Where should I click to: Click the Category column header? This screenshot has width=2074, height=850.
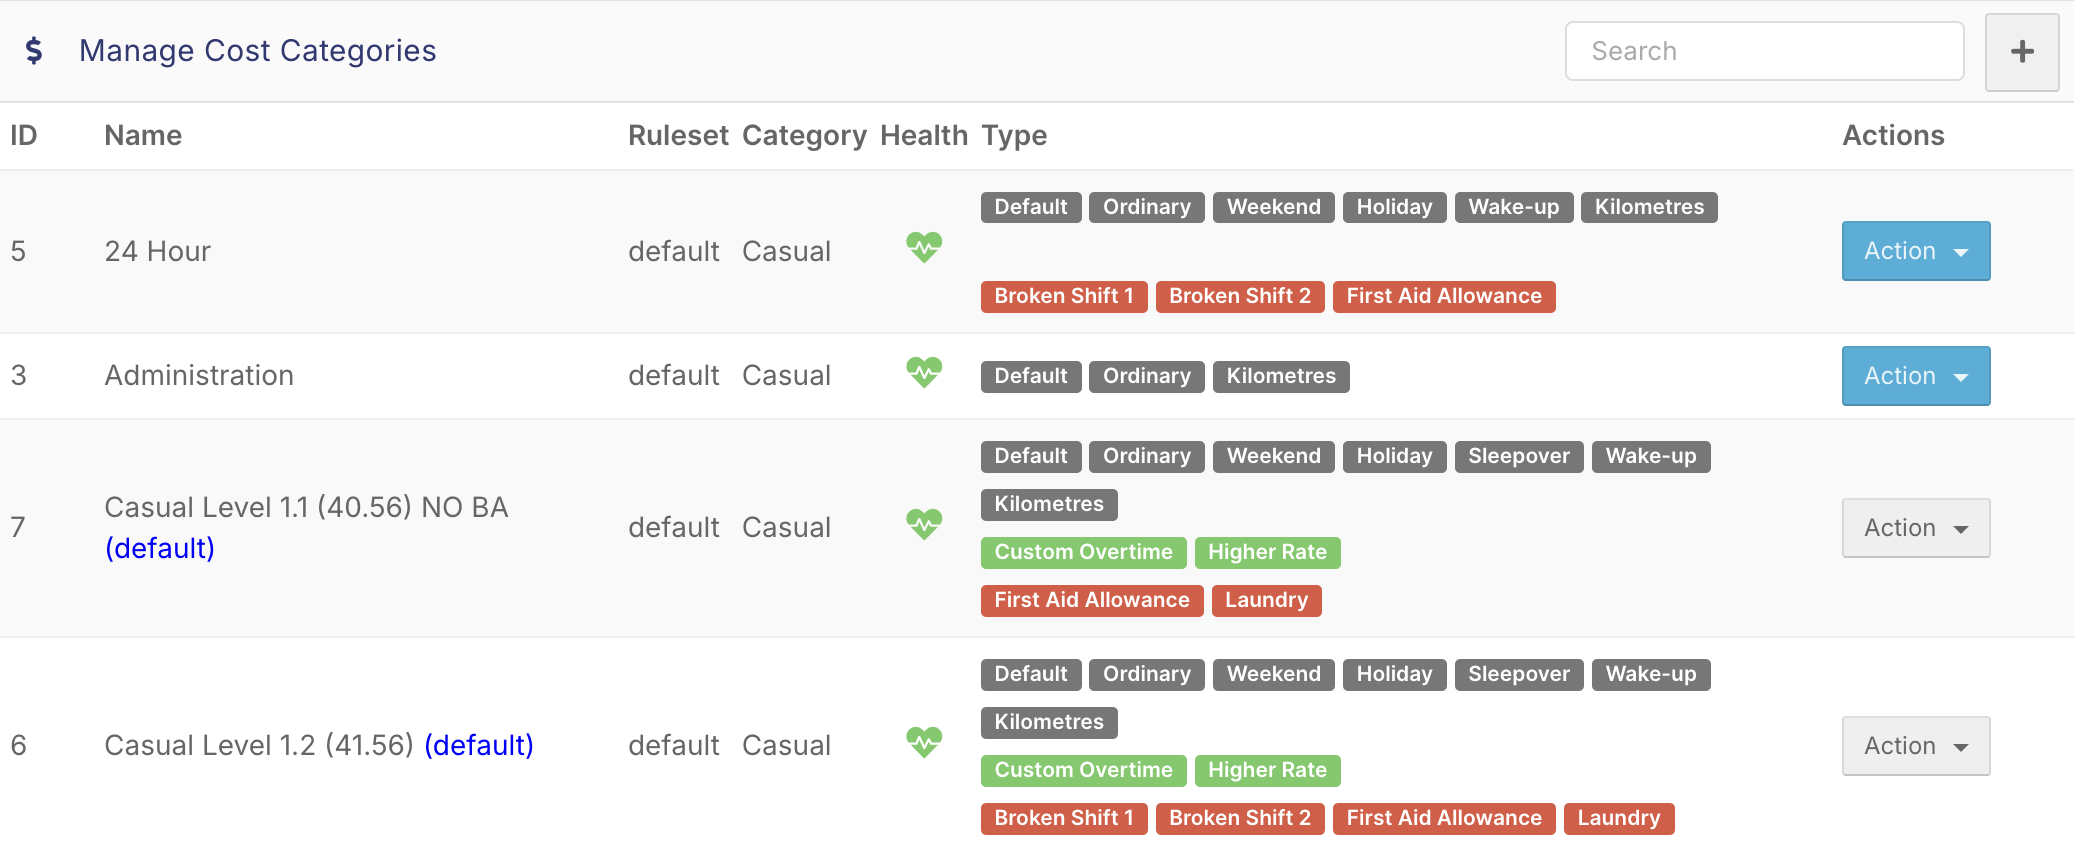click(x=804, y=135)
